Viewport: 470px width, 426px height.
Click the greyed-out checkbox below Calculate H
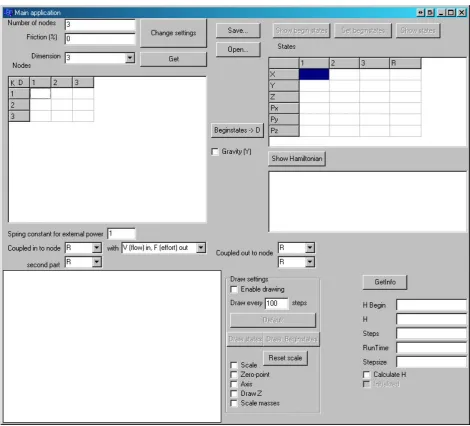[366, 384]
